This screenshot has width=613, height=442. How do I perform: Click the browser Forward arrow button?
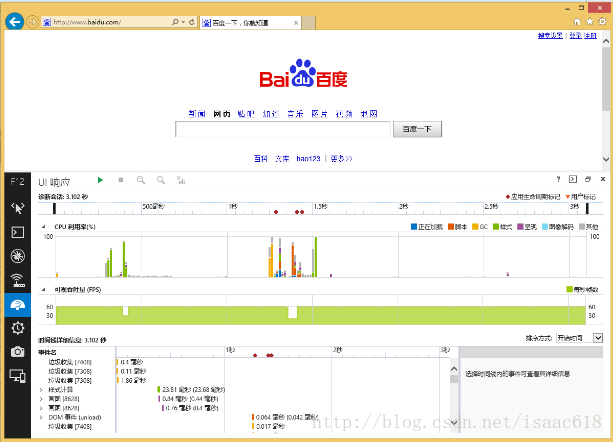[x=32, y=22]
